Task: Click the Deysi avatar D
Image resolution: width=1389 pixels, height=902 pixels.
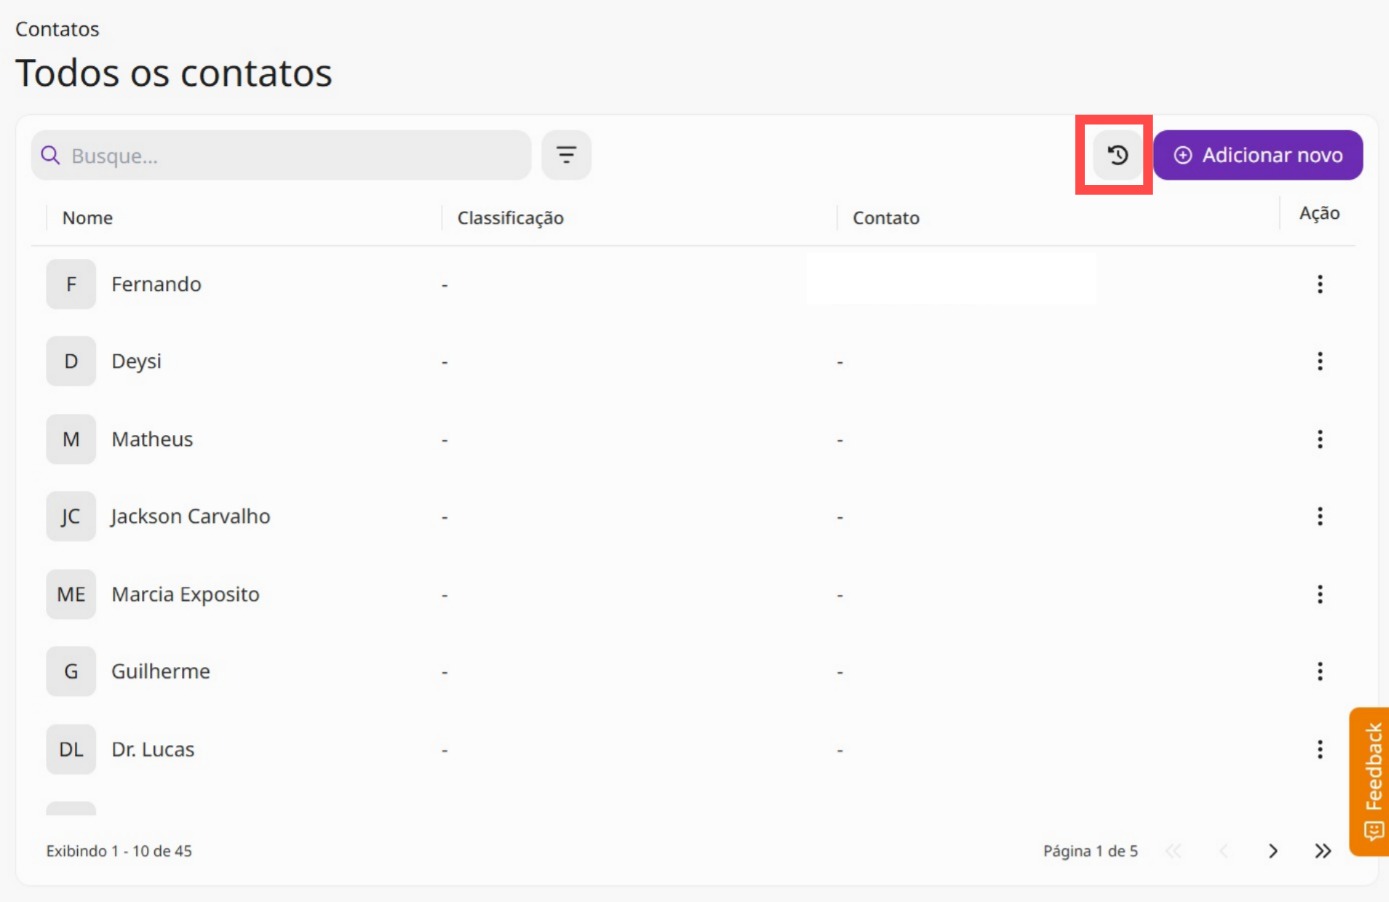Action: point(71,361)
